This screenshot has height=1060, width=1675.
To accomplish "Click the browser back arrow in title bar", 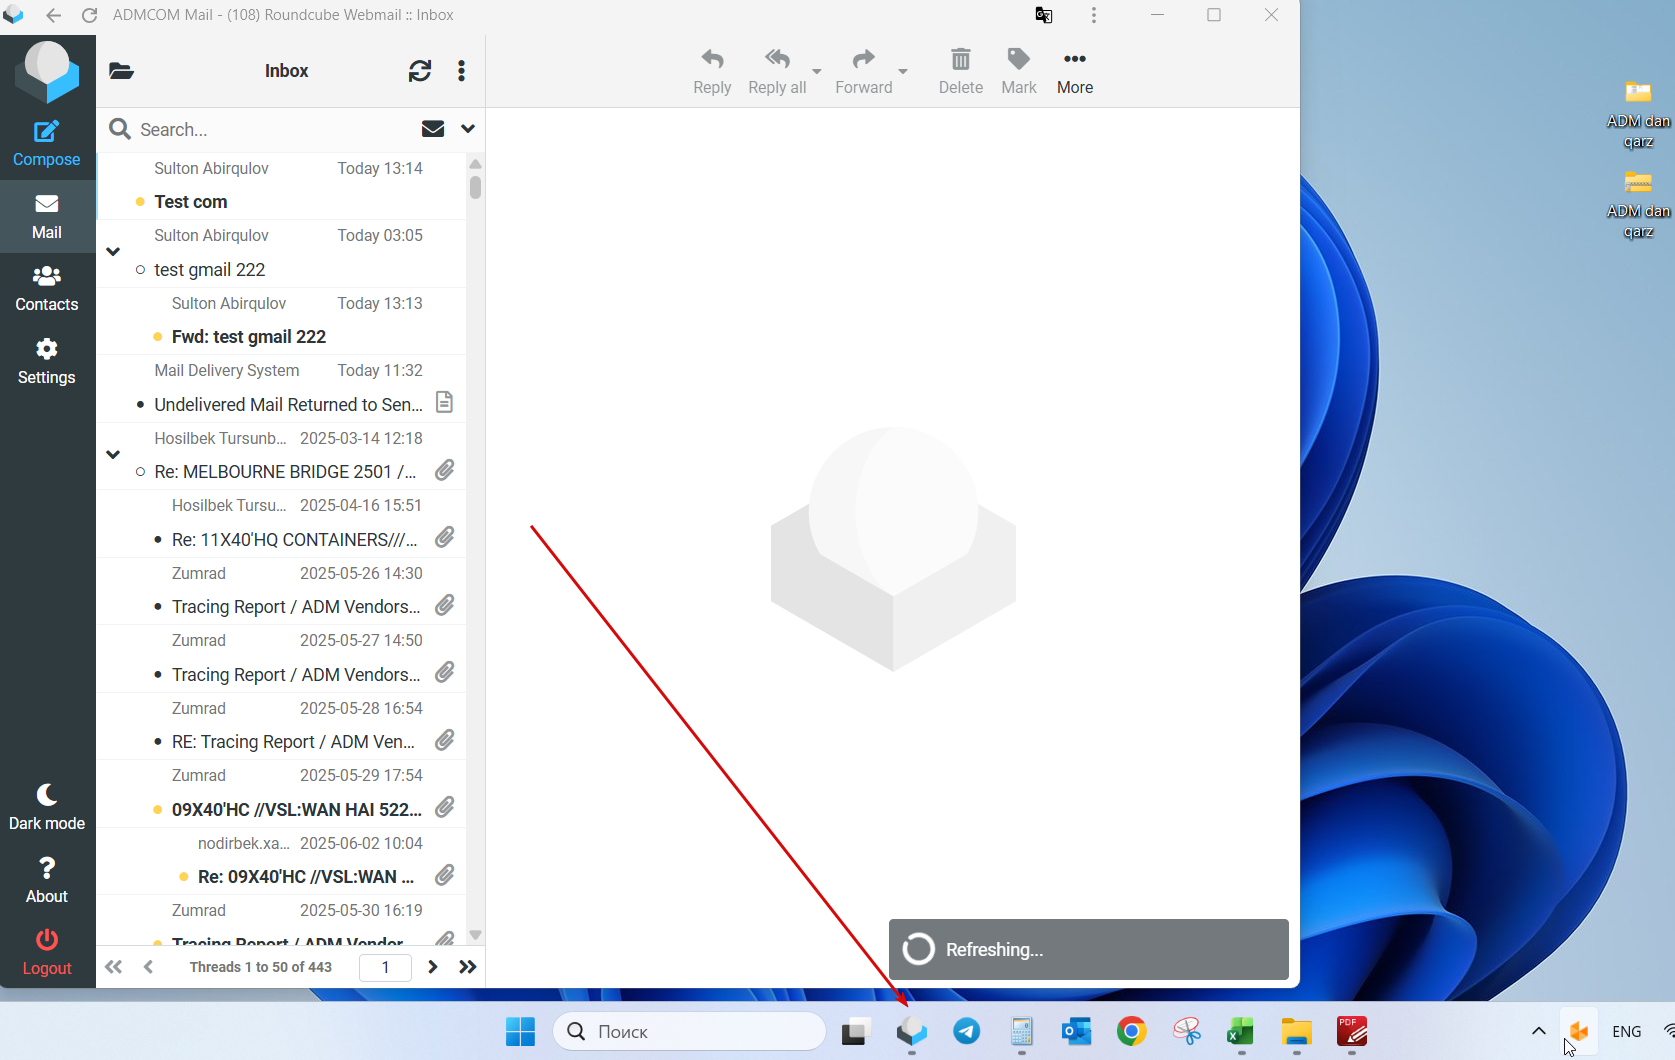I will (x=53, y=15).
